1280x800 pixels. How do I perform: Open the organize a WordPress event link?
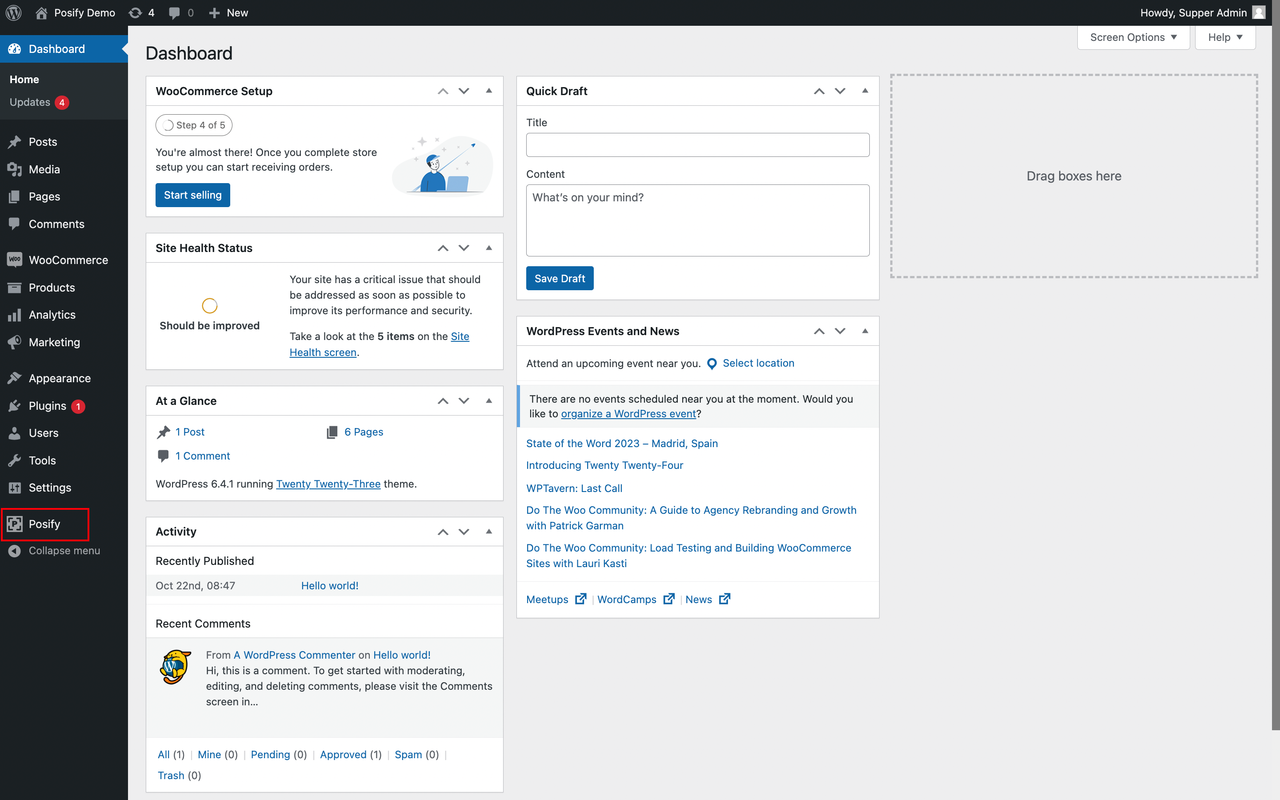click(x=628, y=414)
